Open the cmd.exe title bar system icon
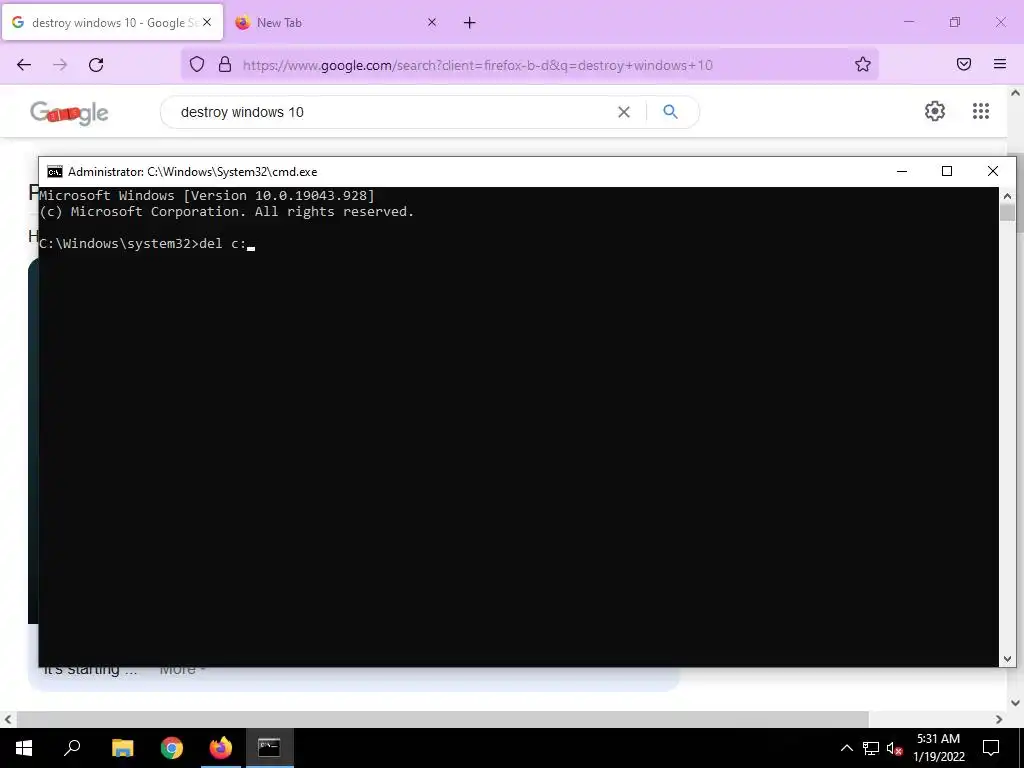This screenshot has width=1024, height=768. 55,172
